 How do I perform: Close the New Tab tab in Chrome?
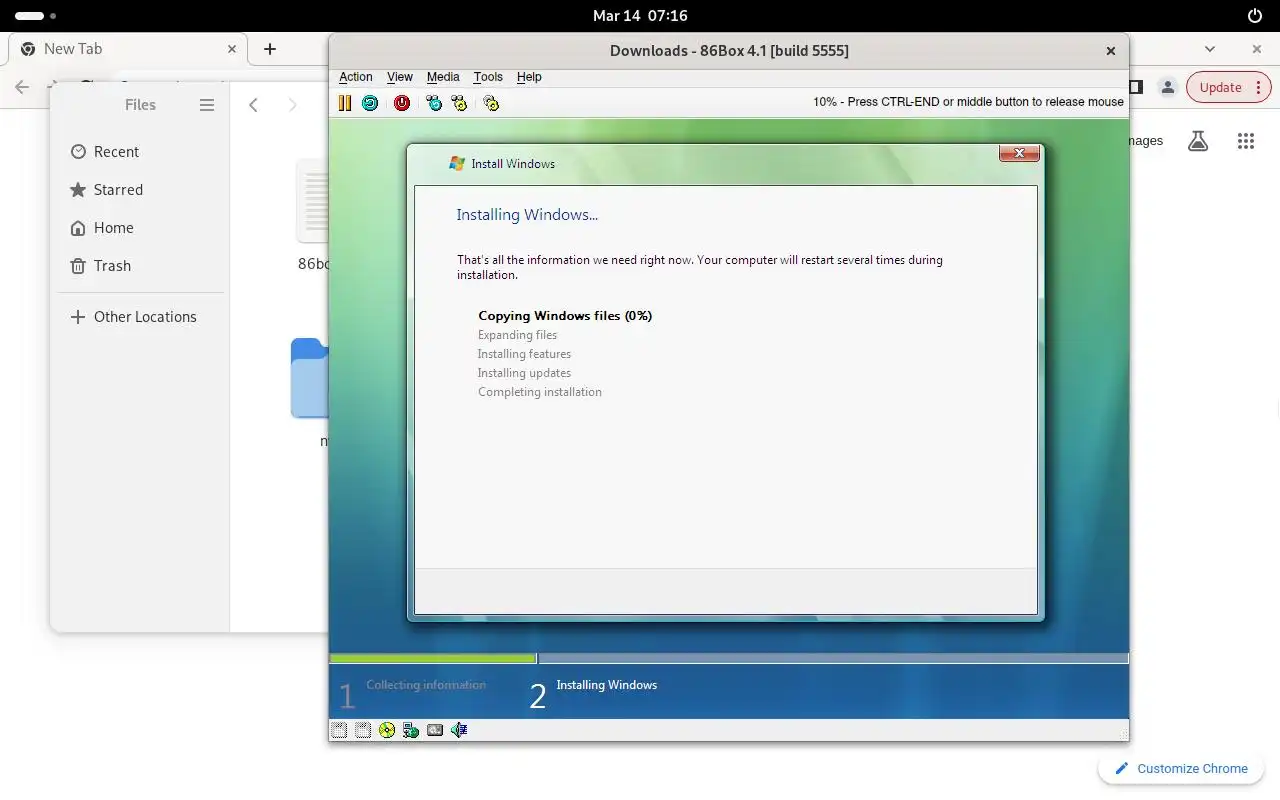[x=232, y=49]
